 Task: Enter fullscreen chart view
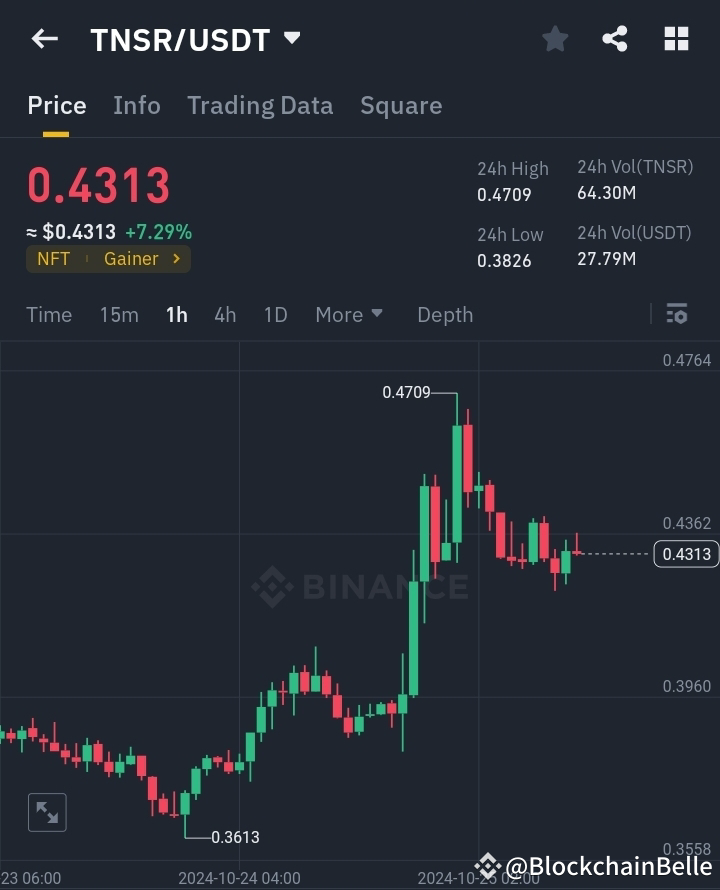click(x=47, y=812)
